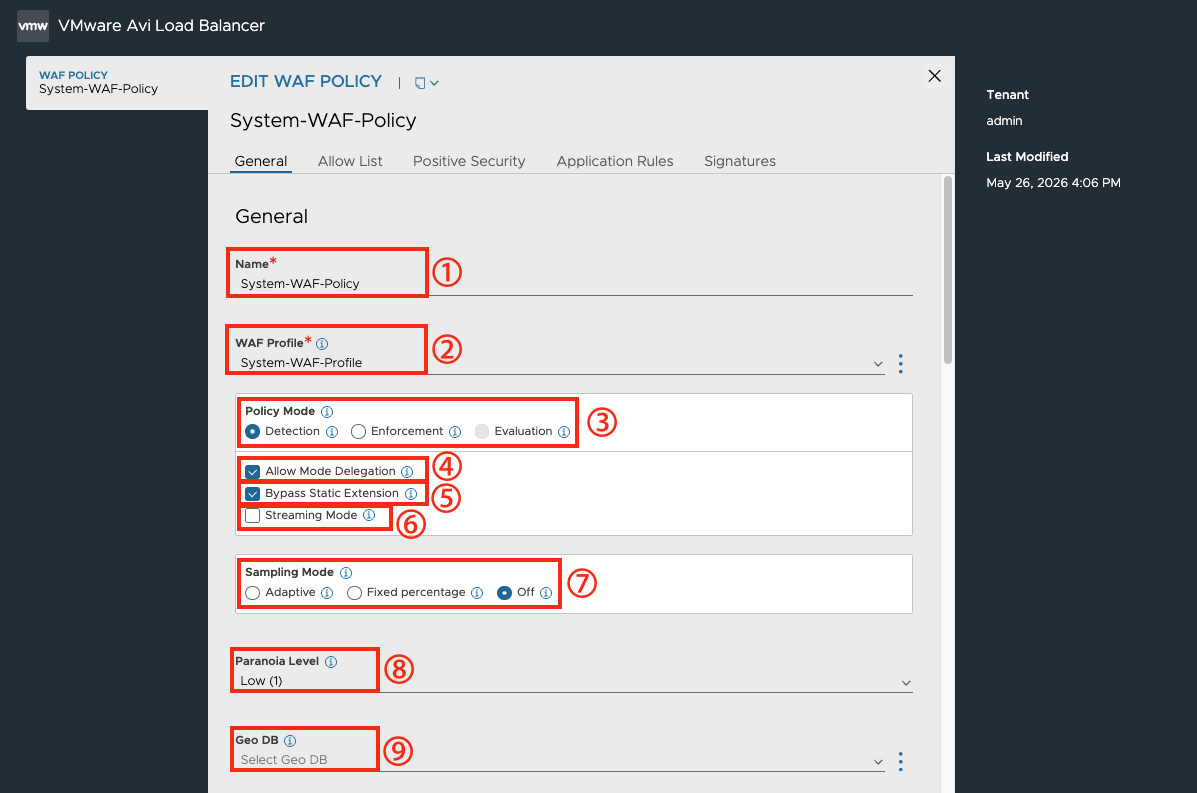1197x793 pixels.
Task: Click the info icon beside Off
Action: (546, 593)
